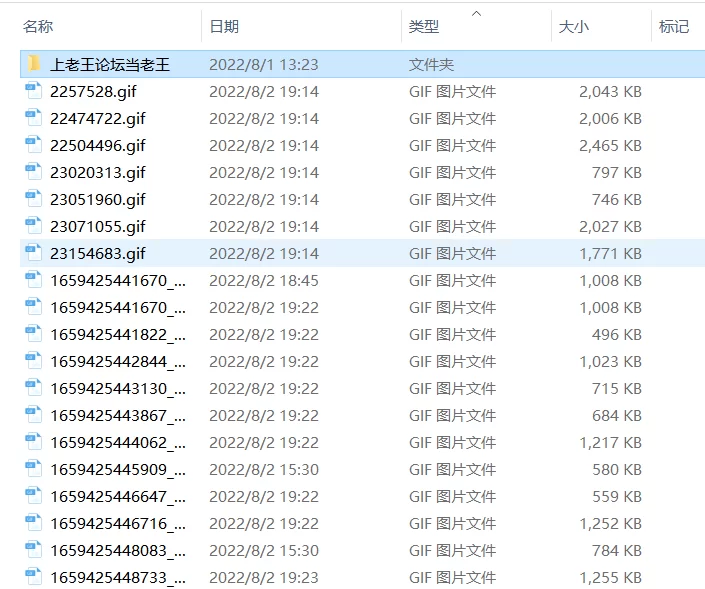This screenshot has width=705, height=589.
Task: Select the file name 1659425441822_...
Action: [118, 335]
